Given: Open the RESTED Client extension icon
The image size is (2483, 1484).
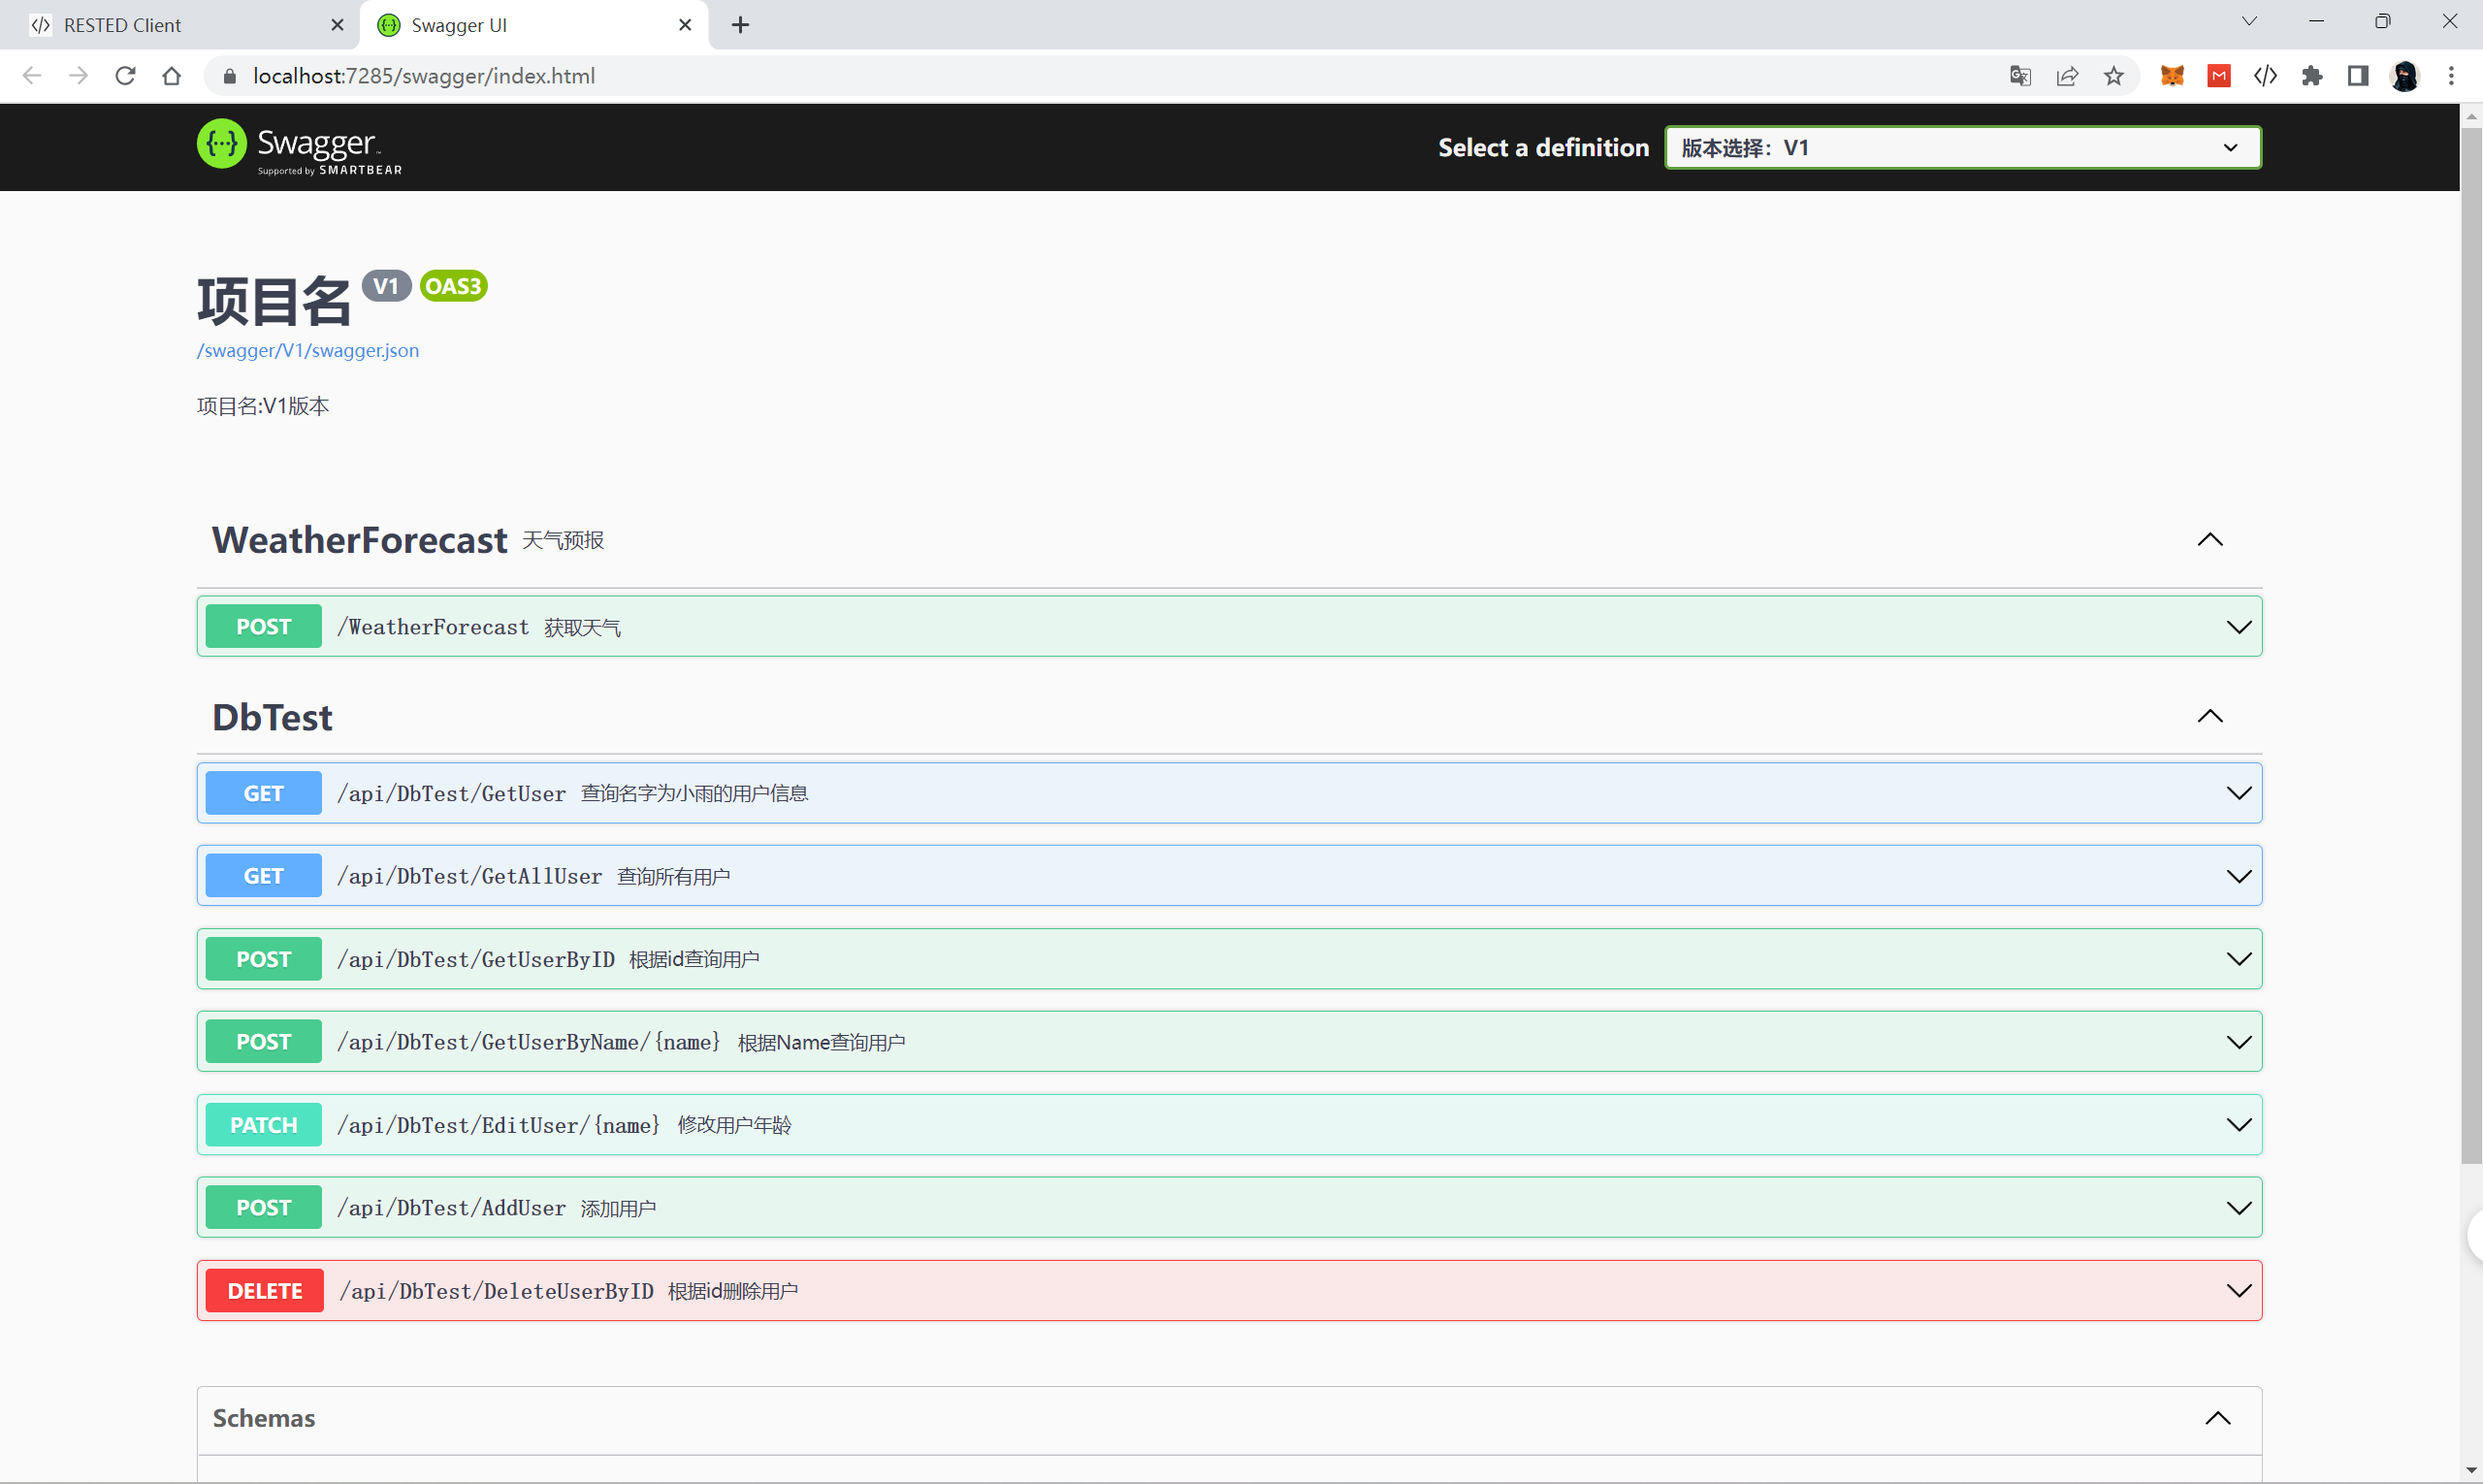Looking at the screenshot, I should [x=2265, y=76].
